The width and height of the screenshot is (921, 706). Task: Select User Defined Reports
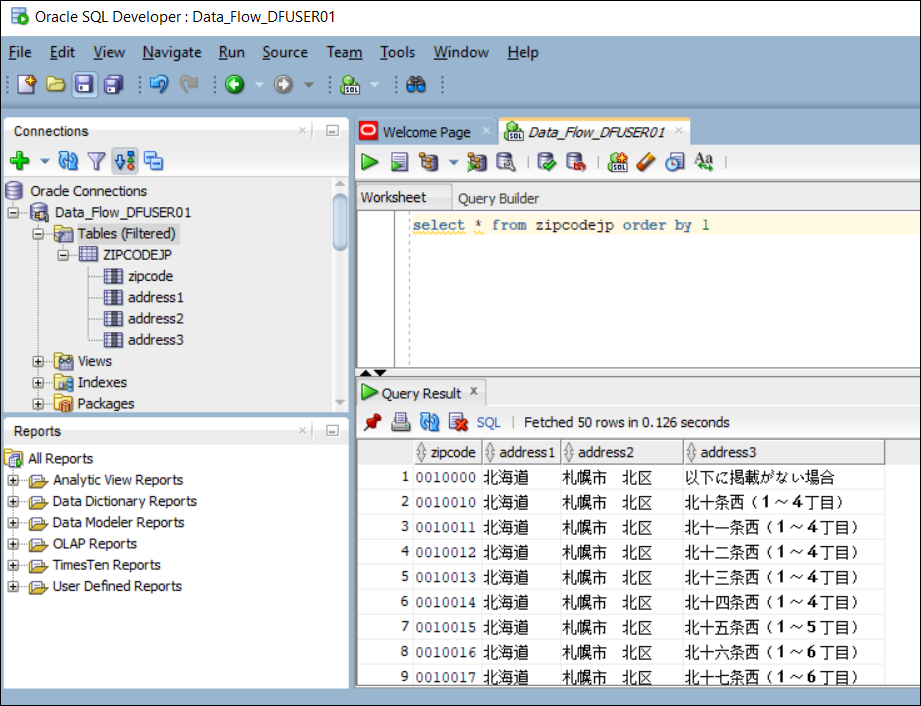click(117, 586)
